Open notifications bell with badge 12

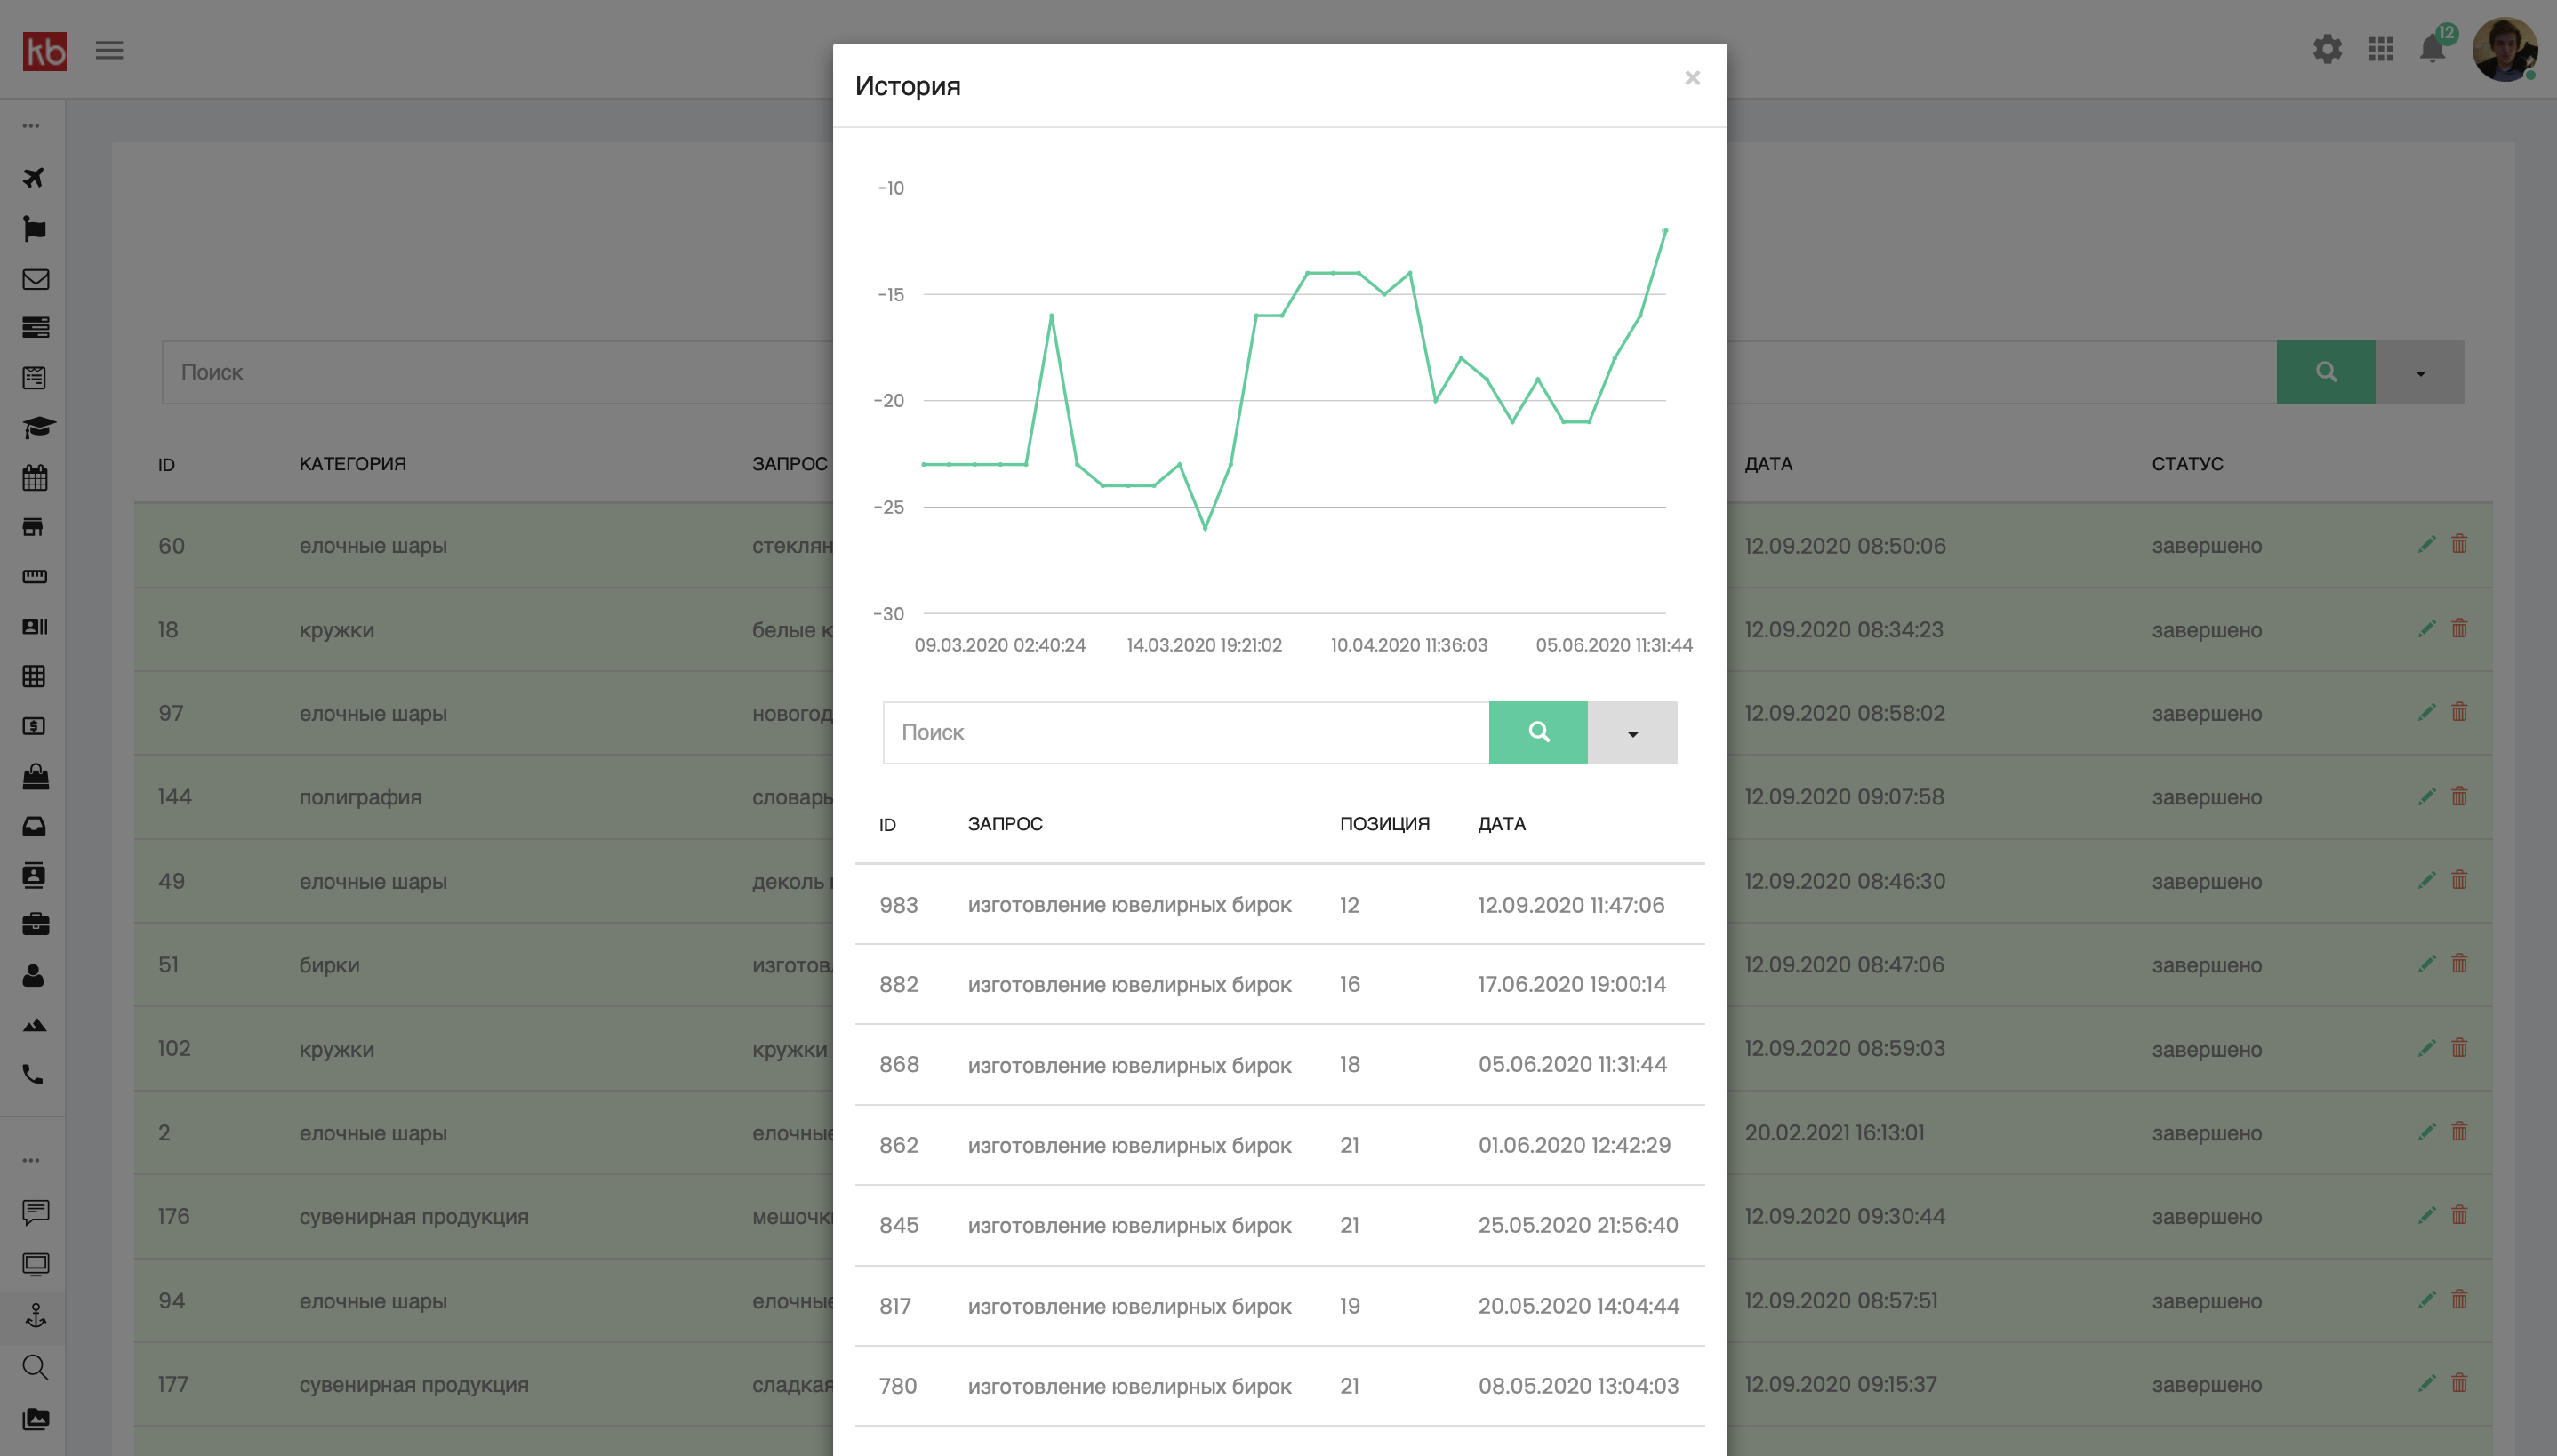point(2433,47)
